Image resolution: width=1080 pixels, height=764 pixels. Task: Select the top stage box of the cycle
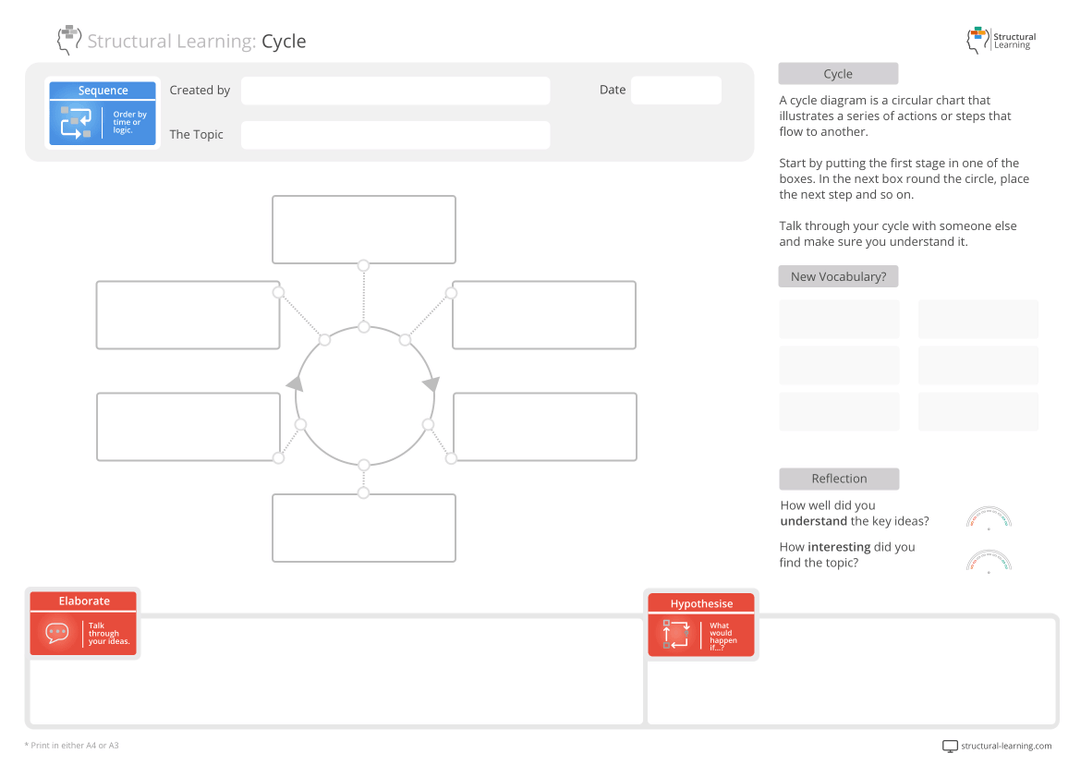point(363,229)
